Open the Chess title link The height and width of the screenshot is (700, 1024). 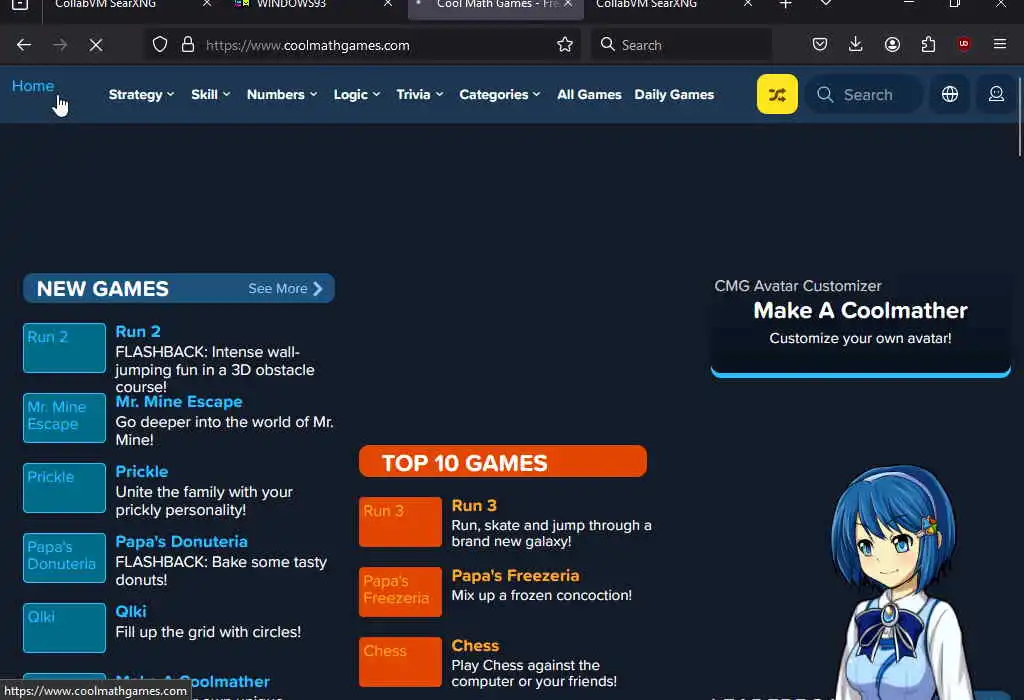coord(475,645)
